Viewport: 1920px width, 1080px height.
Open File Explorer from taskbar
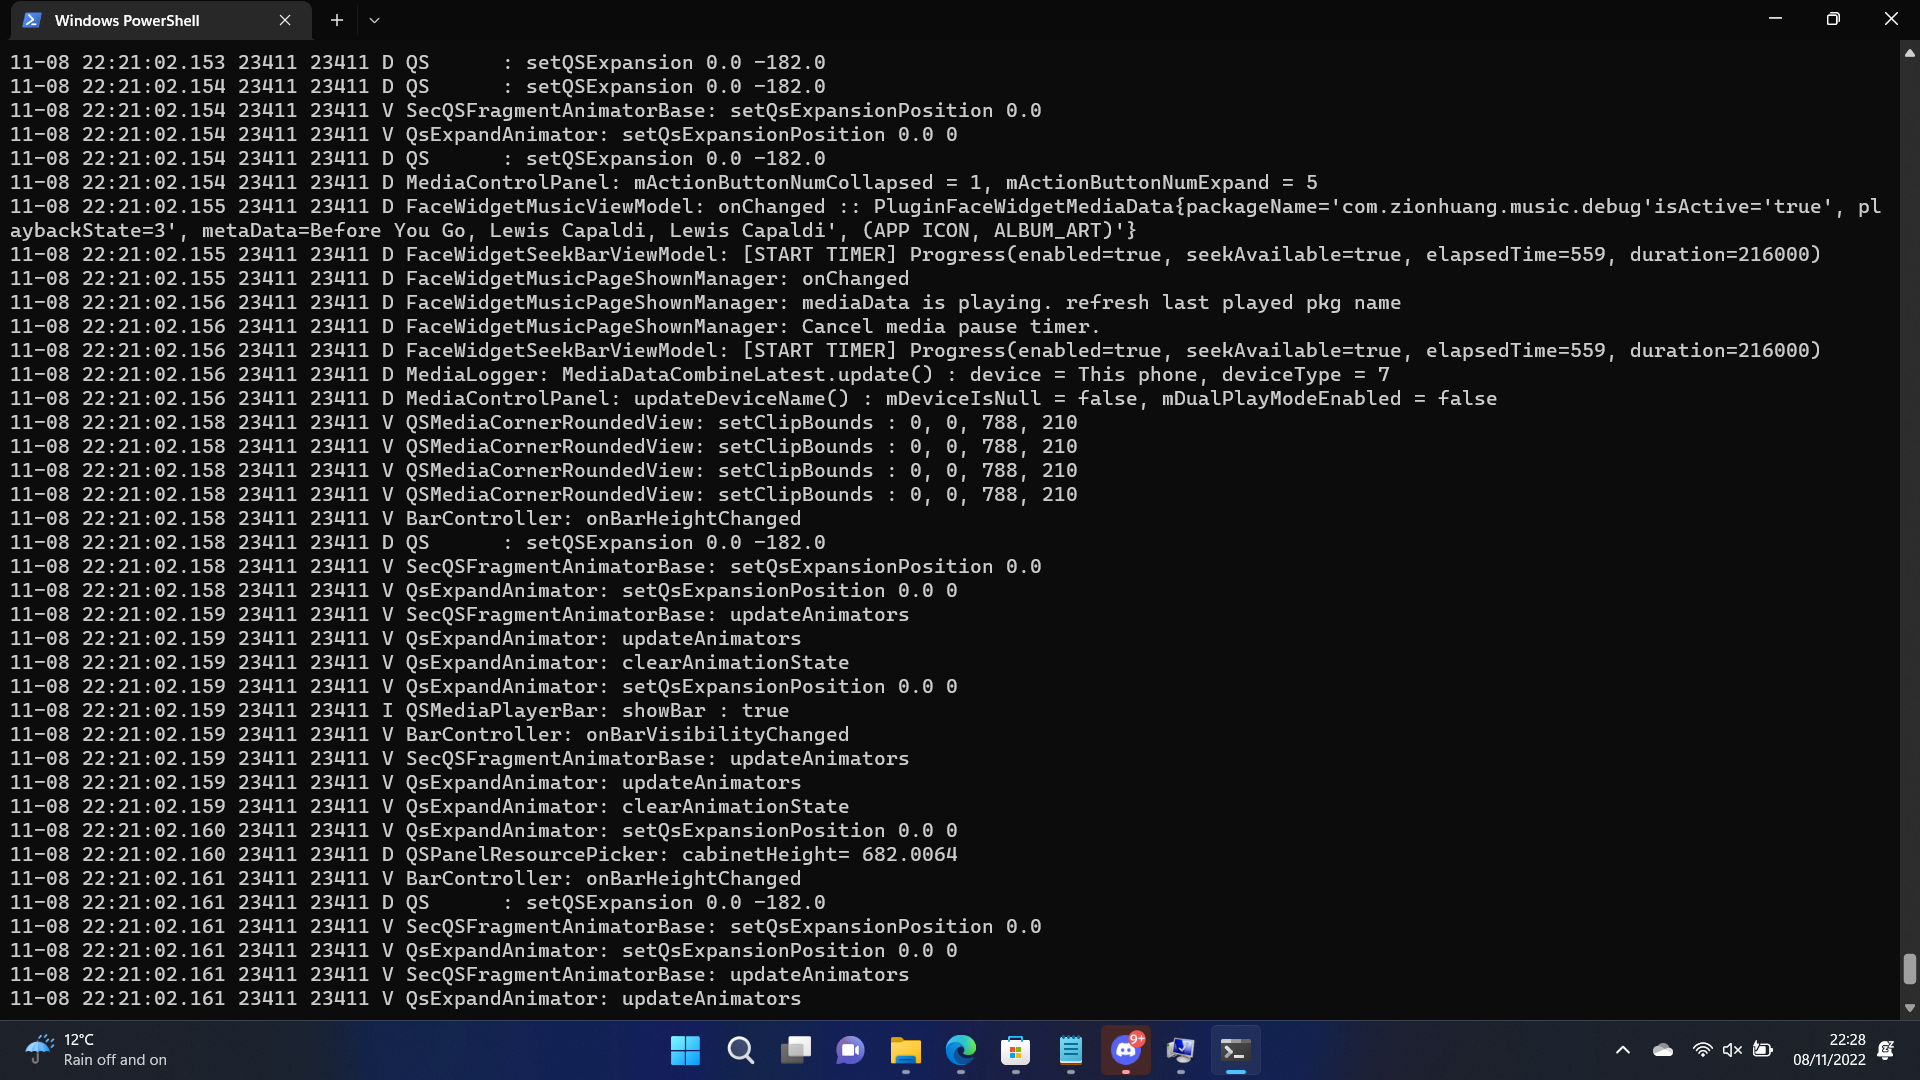pyautogui.click(x=906, y=1050)
